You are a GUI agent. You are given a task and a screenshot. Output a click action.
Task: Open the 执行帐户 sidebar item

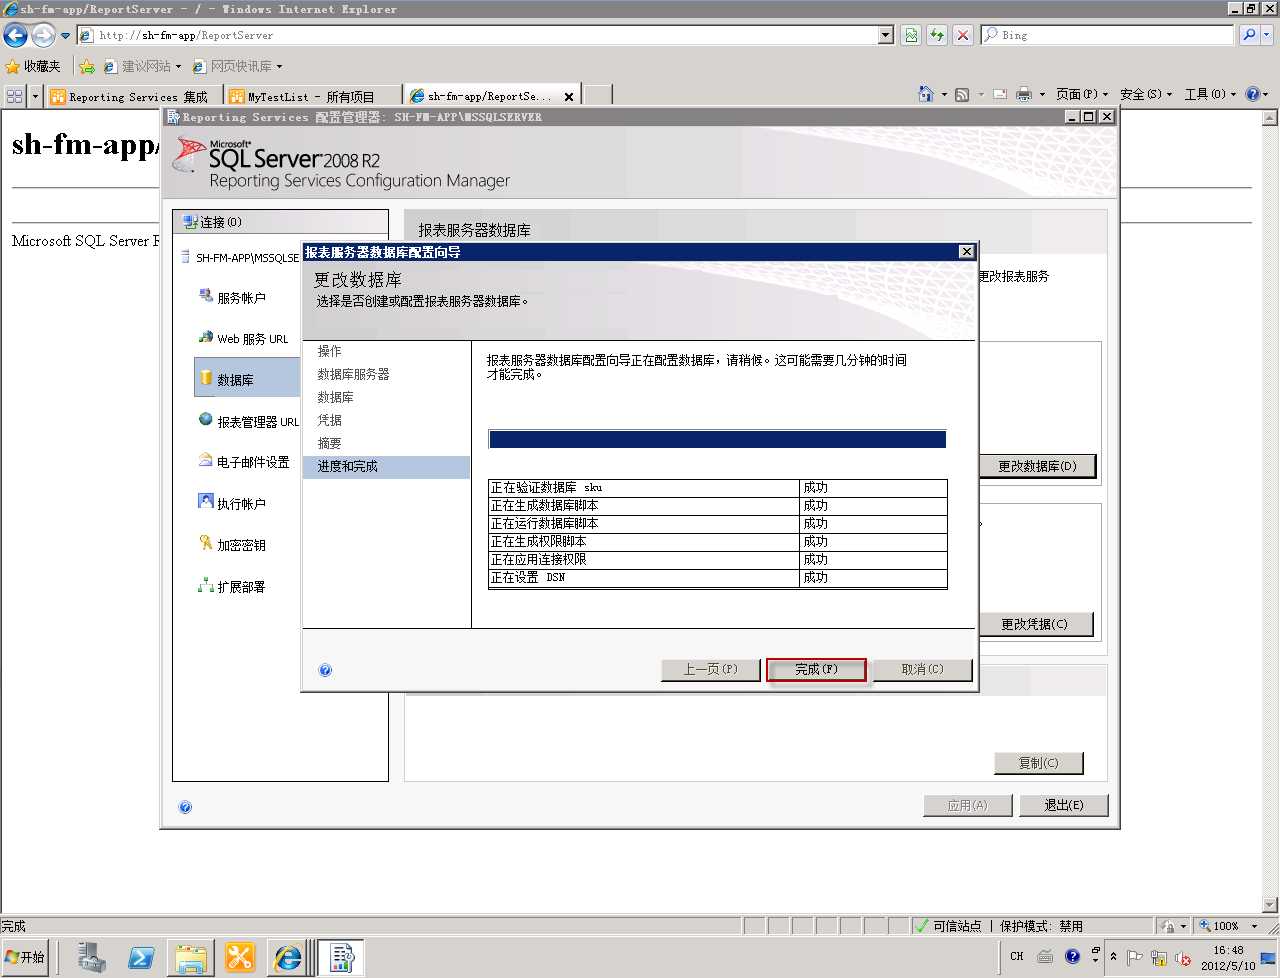click(x=232, y=503)
